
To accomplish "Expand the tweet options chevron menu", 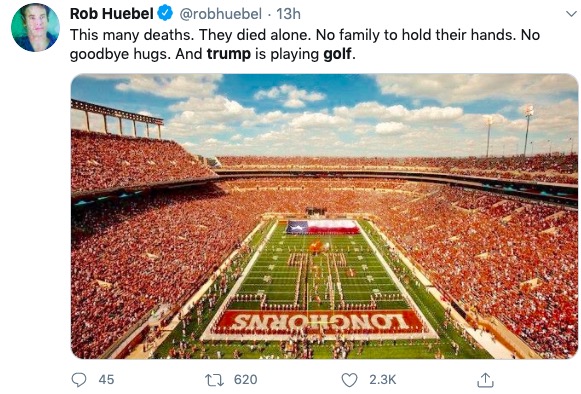I will point(572,14).
